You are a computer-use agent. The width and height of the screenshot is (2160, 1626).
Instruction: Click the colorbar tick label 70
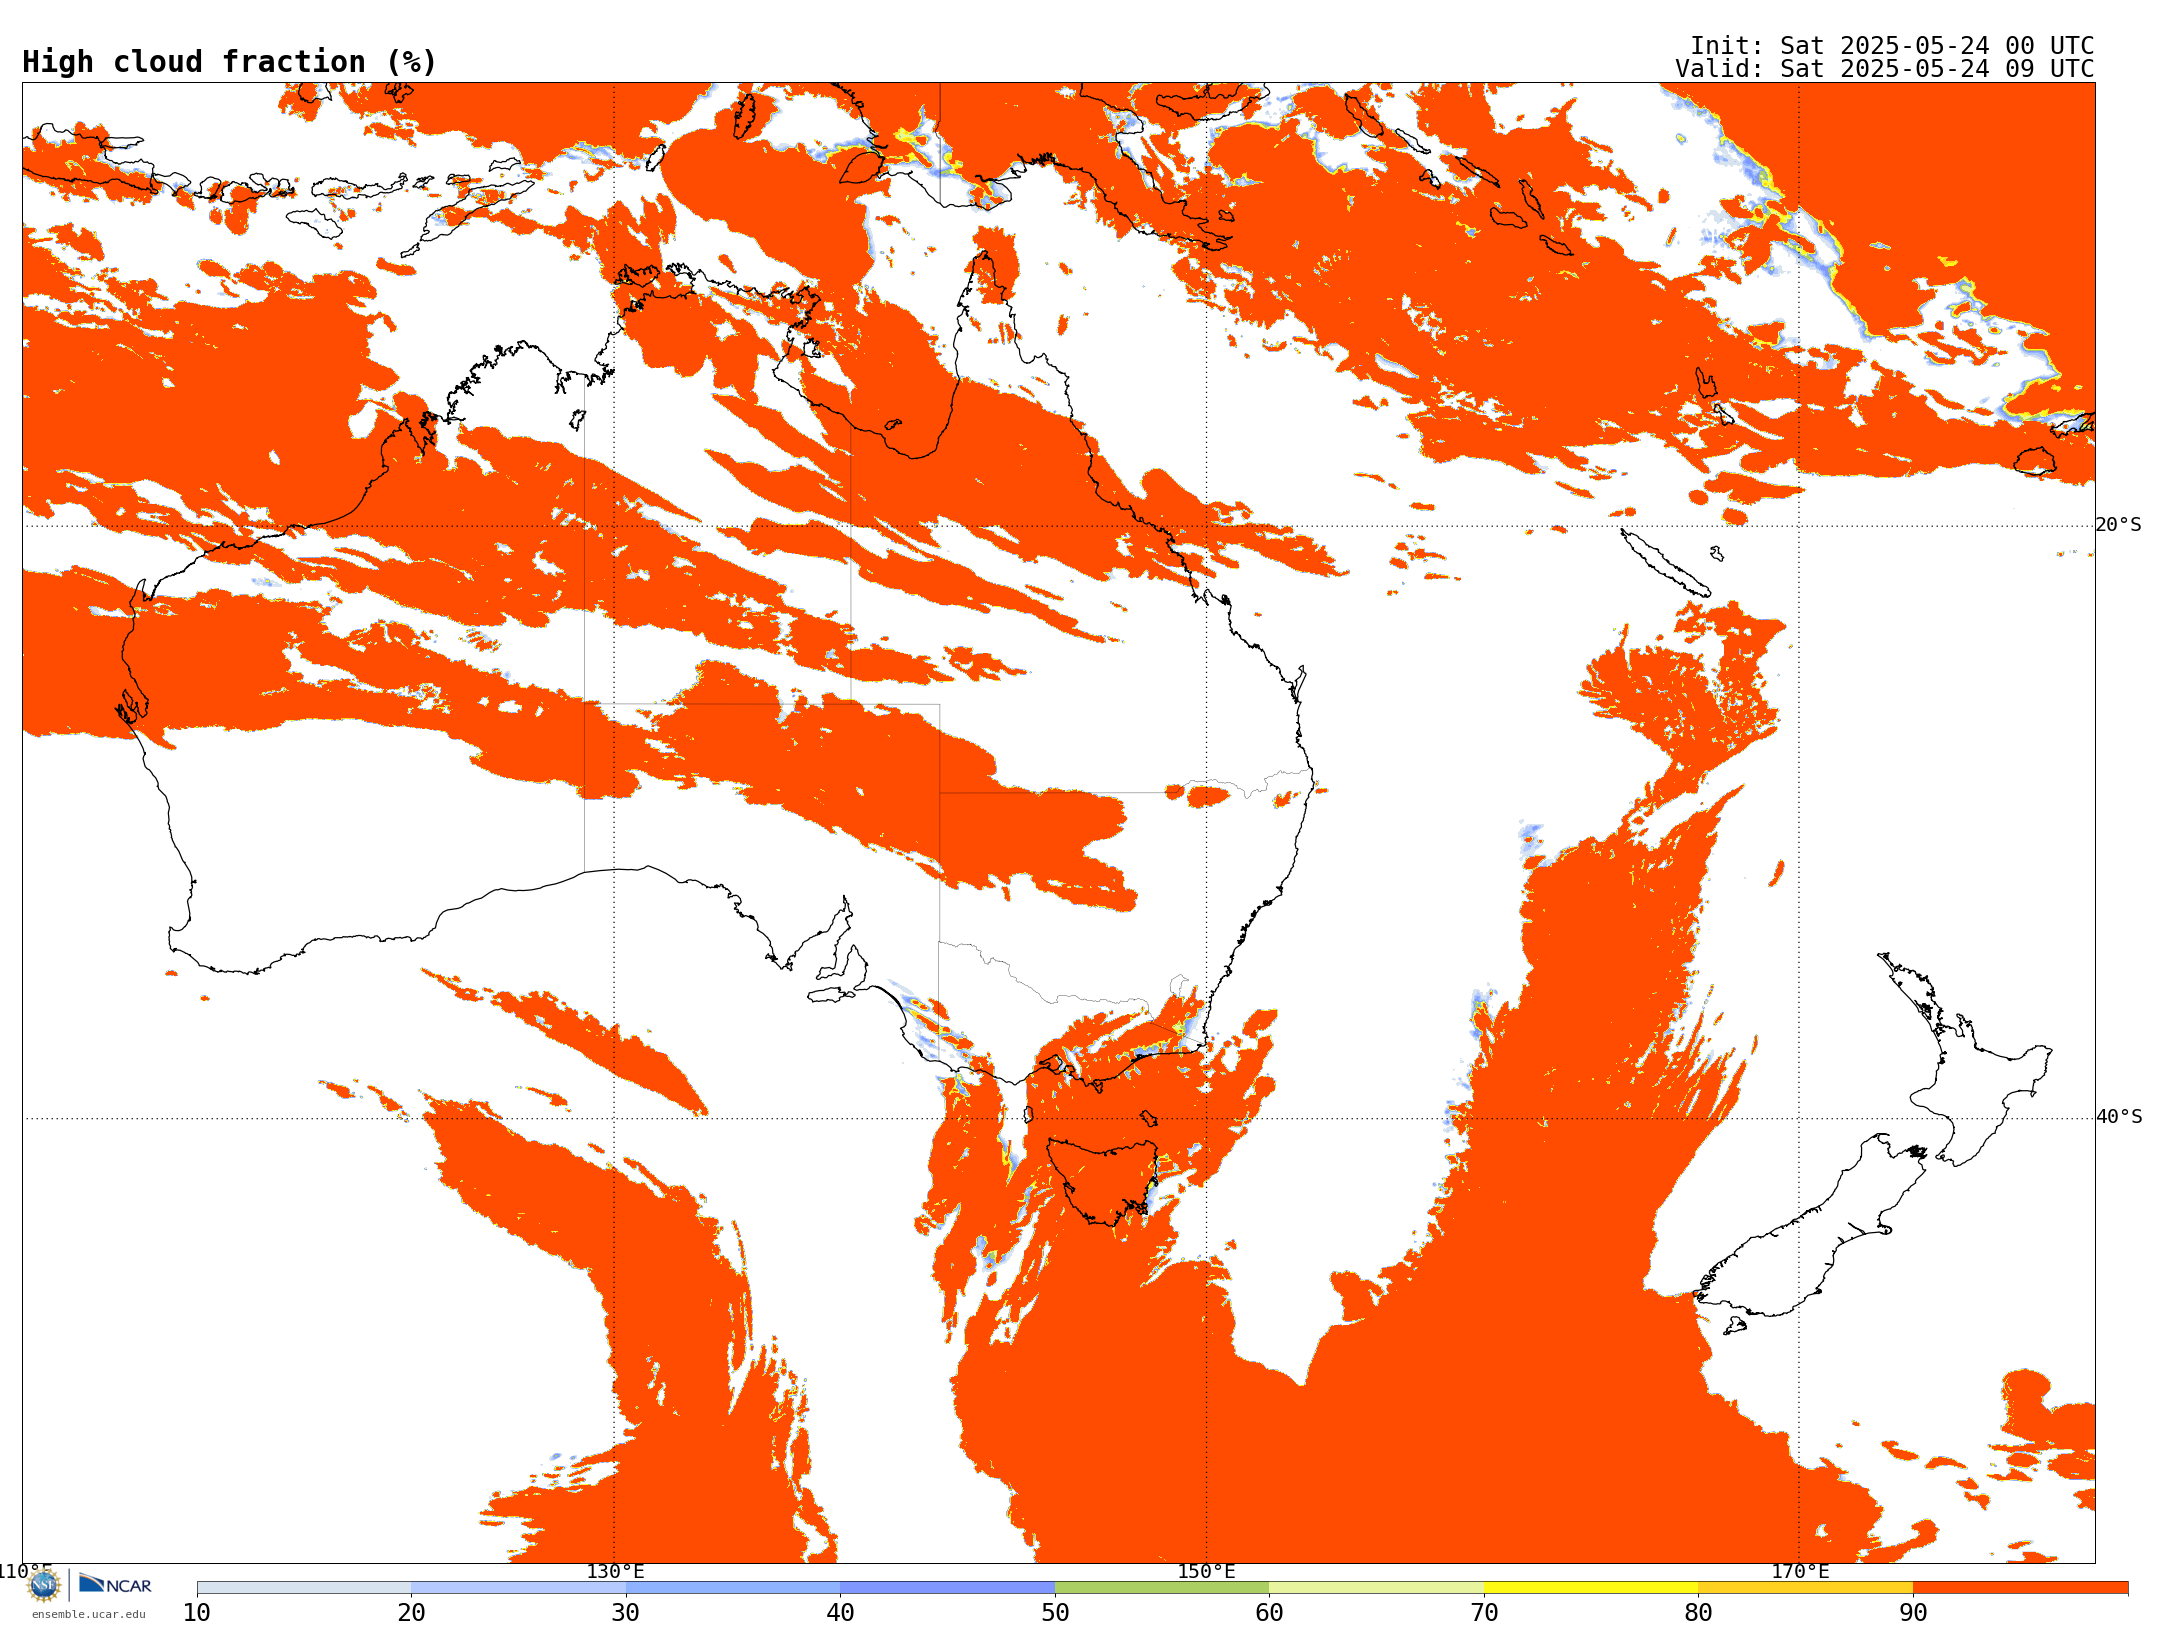(1484, 1613)
